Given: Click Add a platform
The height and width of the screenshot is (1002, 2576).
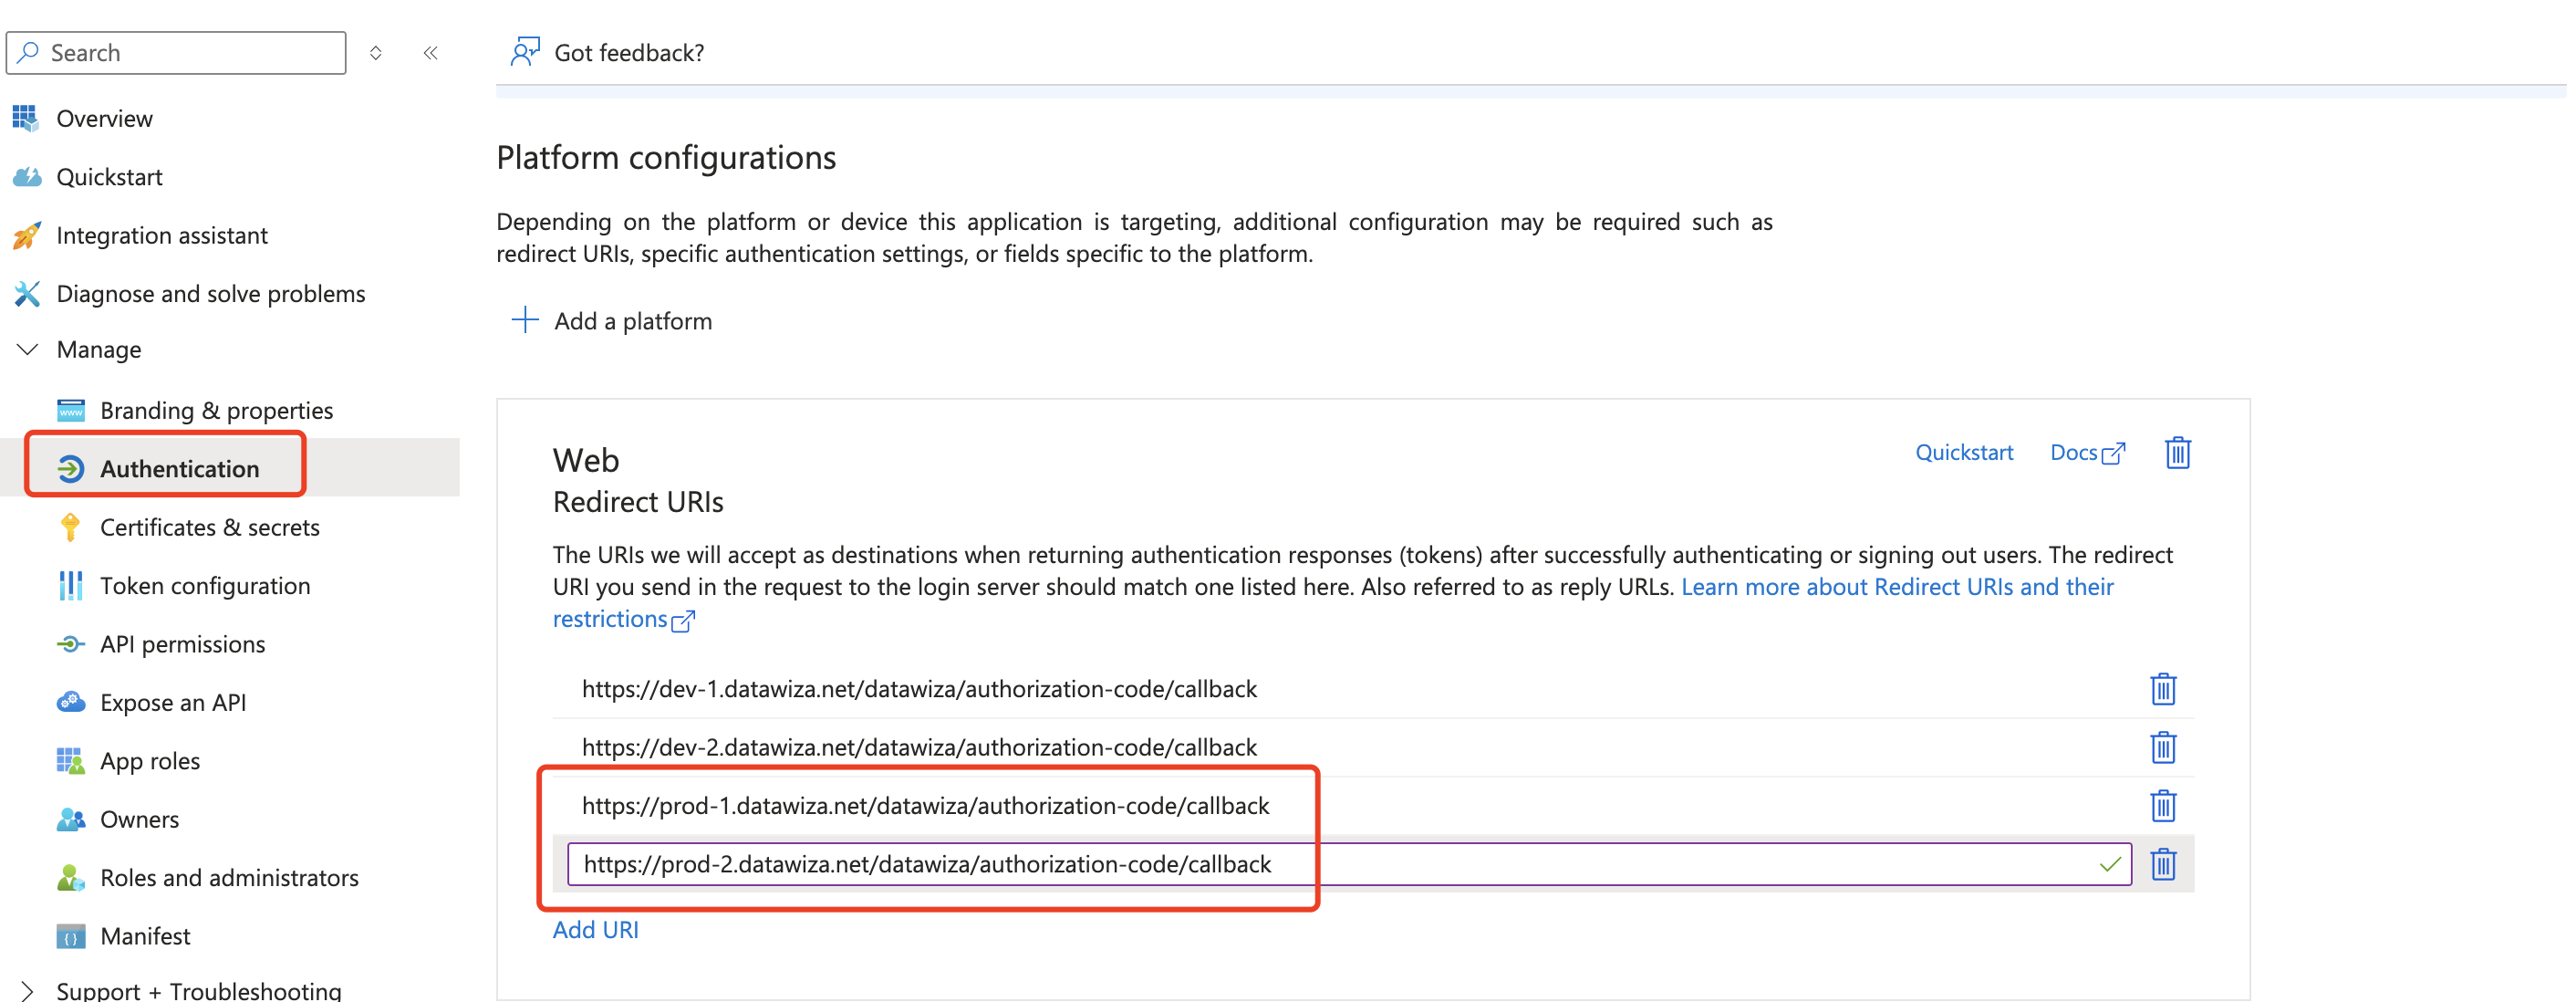Looking at the screenshot, I should (633, 322).
